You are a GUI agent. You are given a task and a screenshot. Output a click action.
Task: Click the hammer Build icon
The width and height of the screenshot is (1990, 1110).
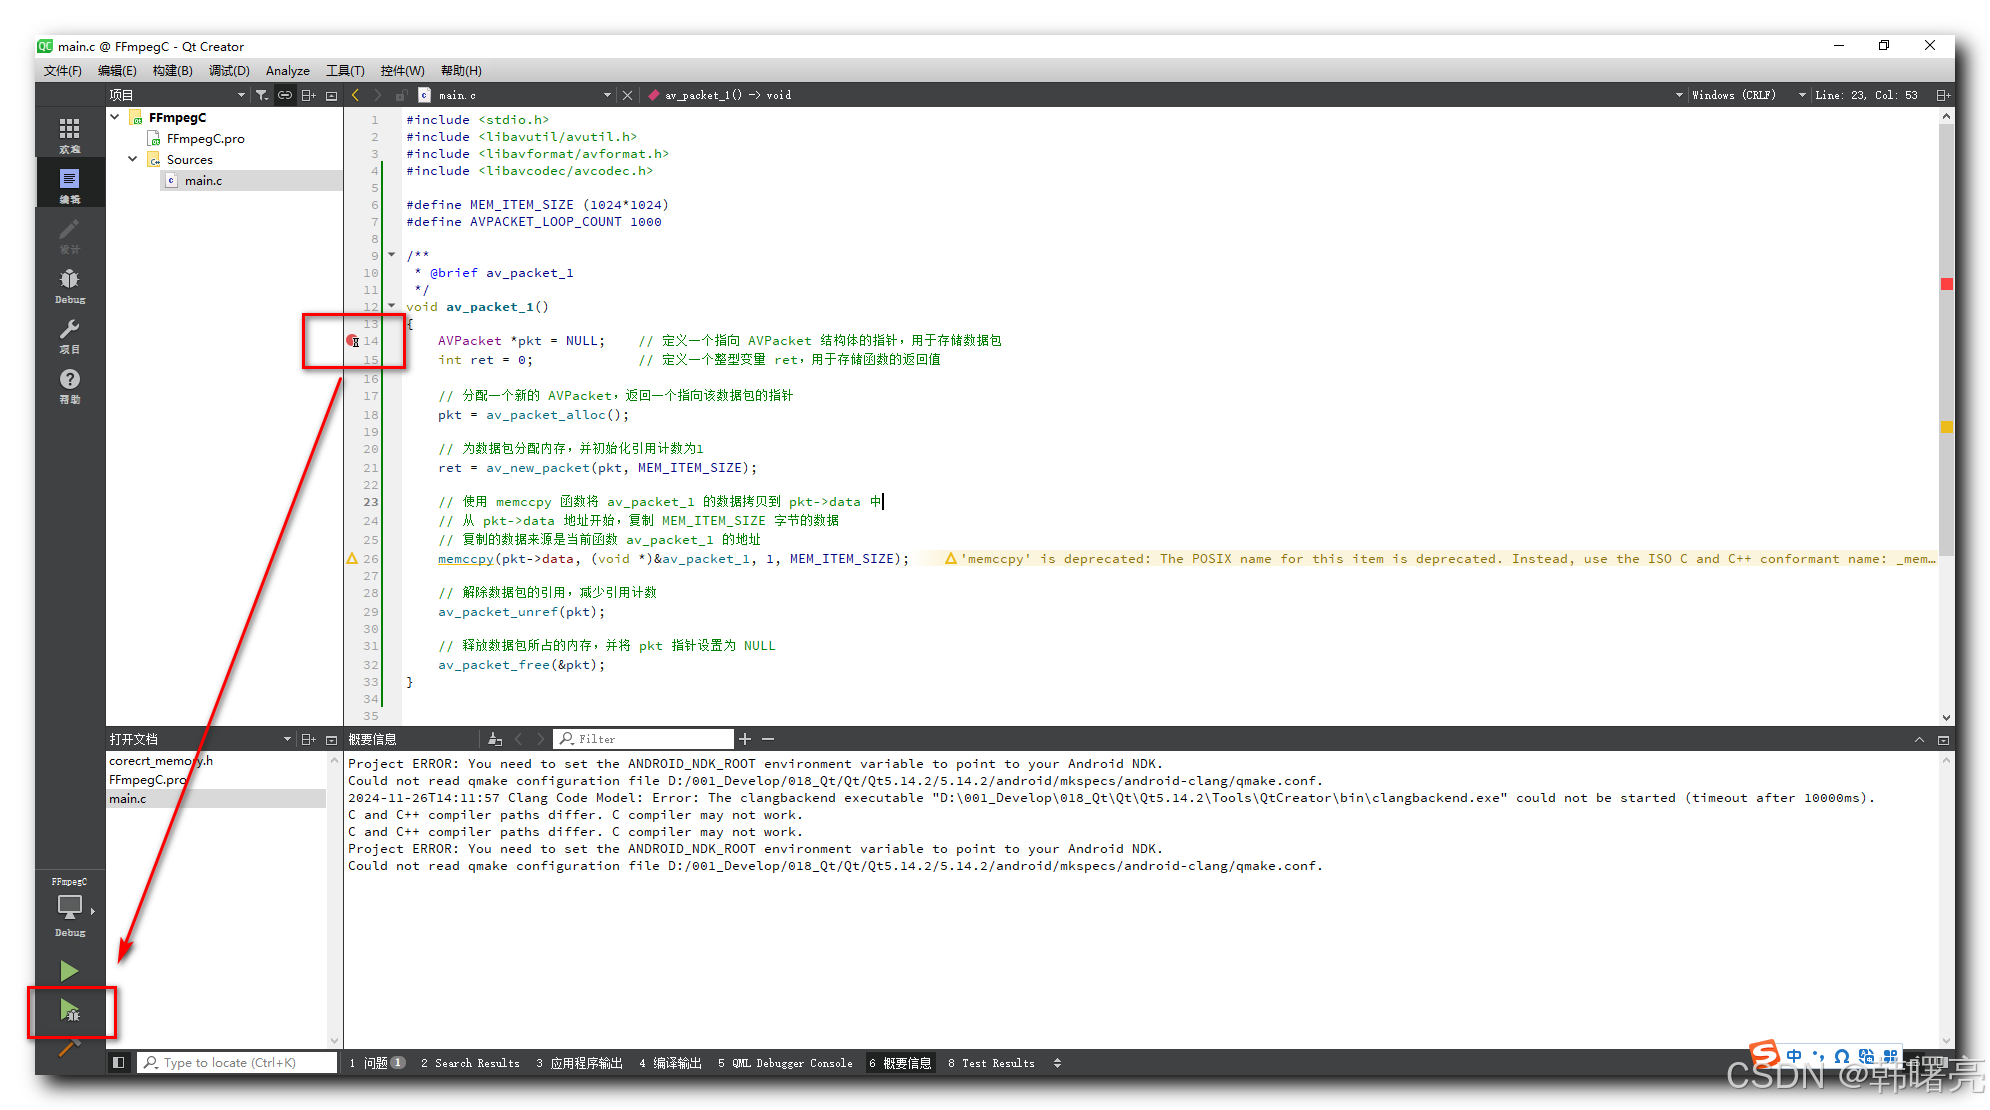pos(69,1048)
